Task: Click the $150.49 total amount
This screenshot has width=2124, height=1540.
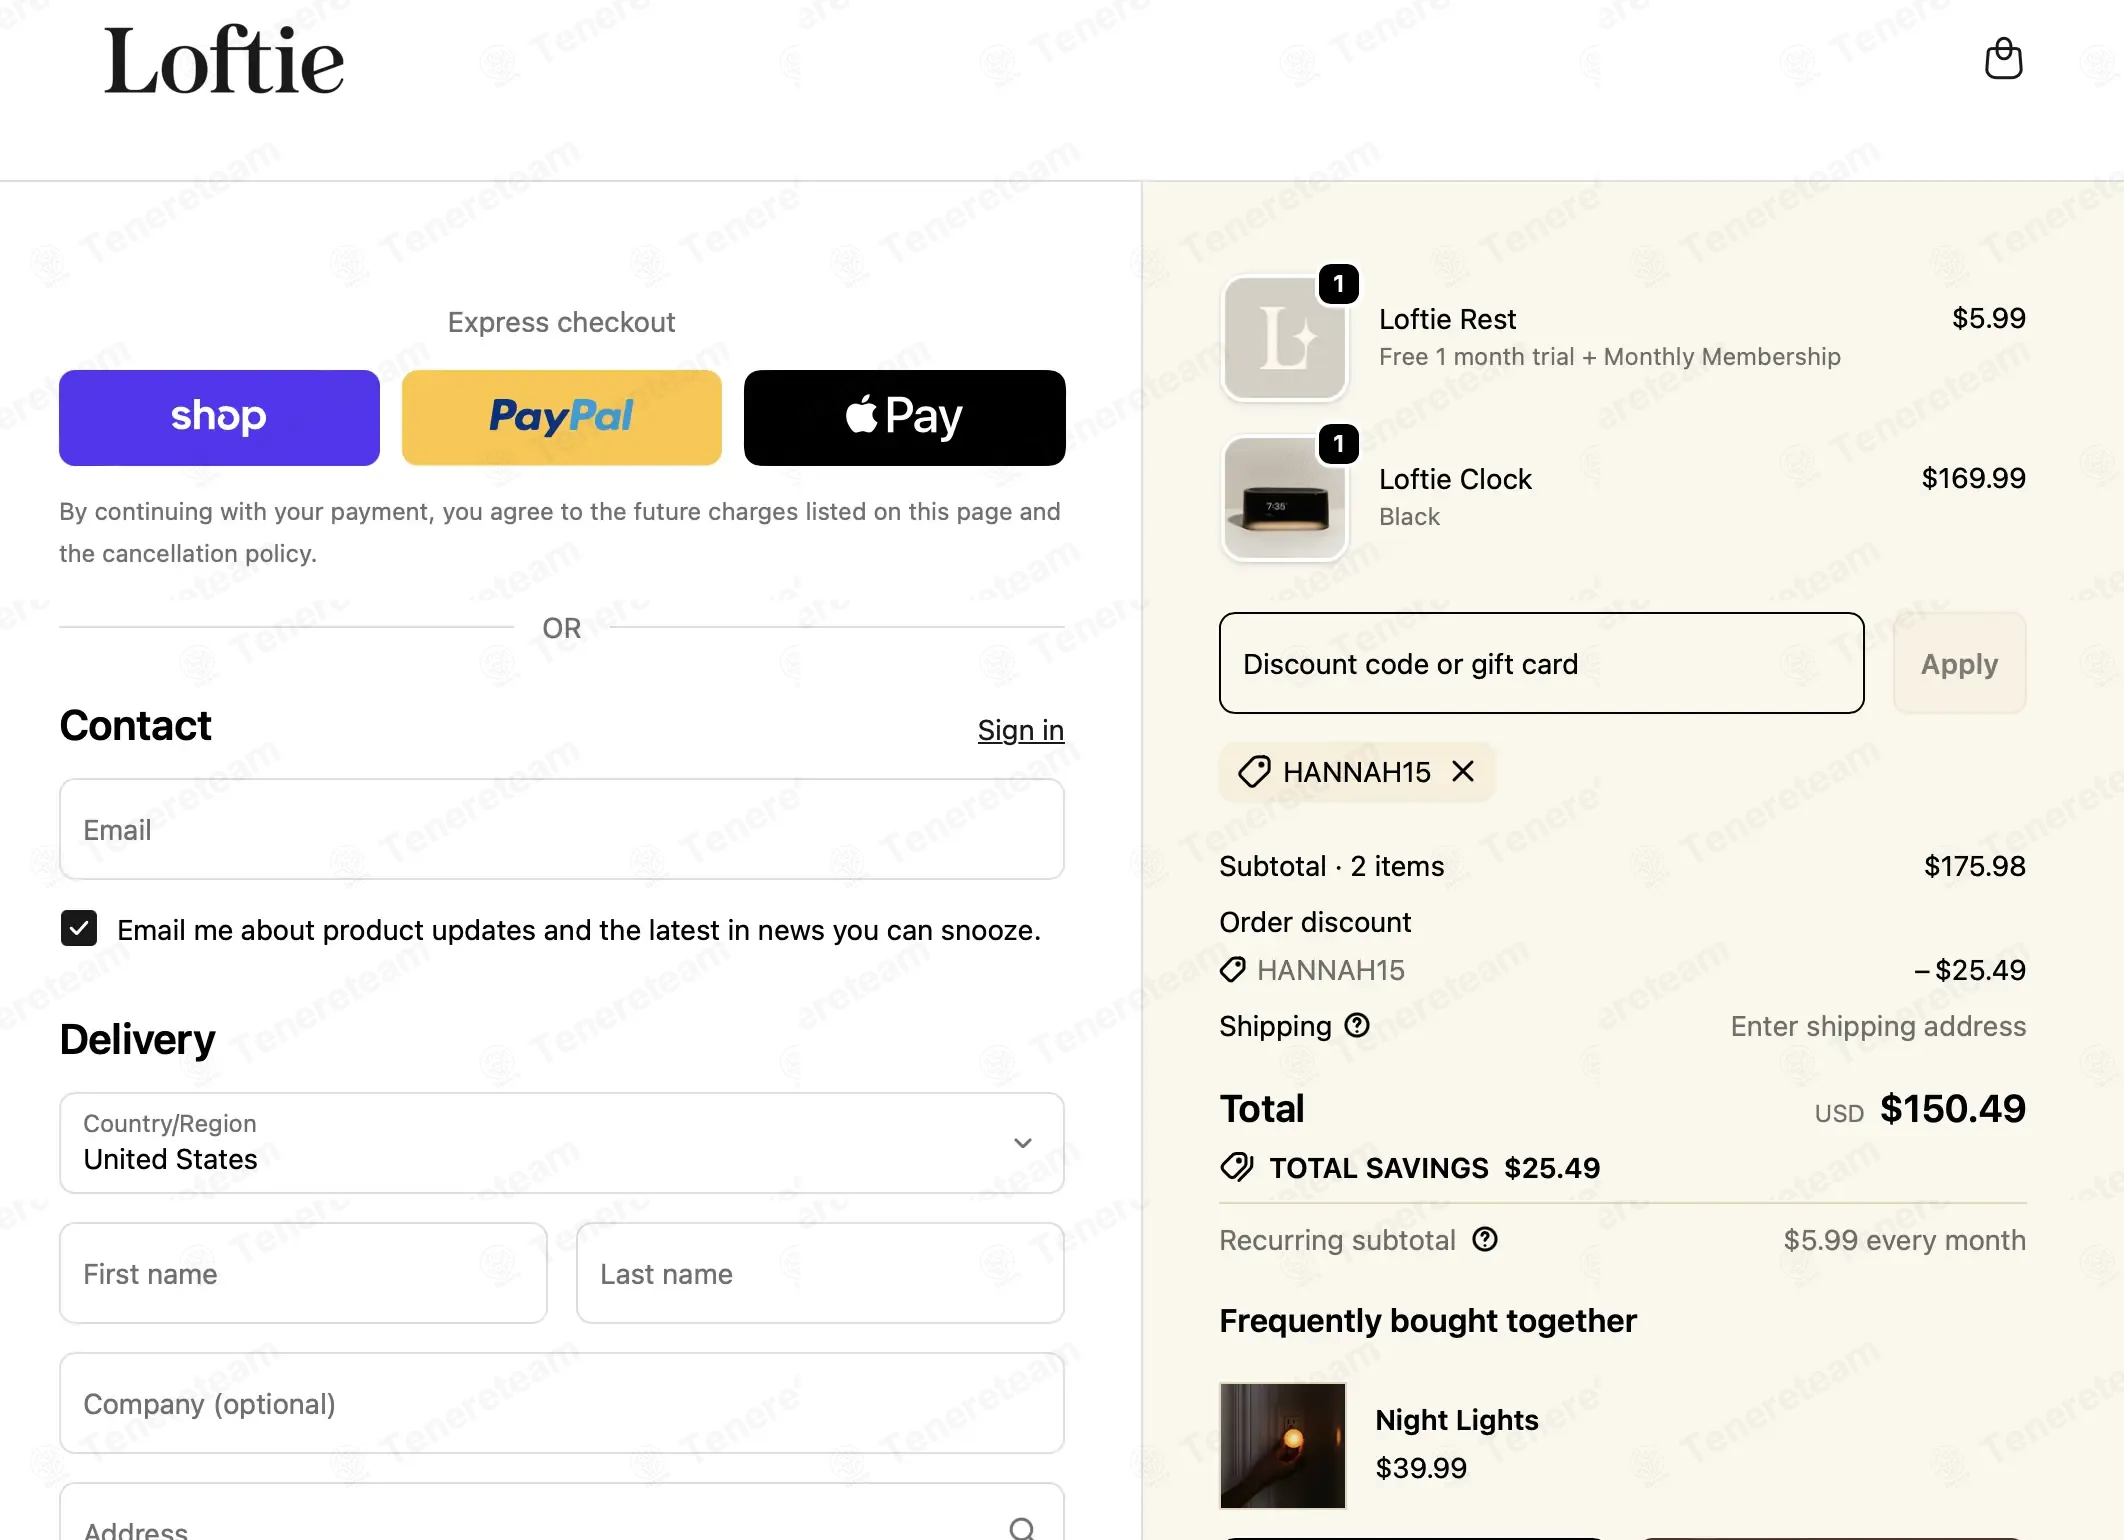Action: 1953,1109
